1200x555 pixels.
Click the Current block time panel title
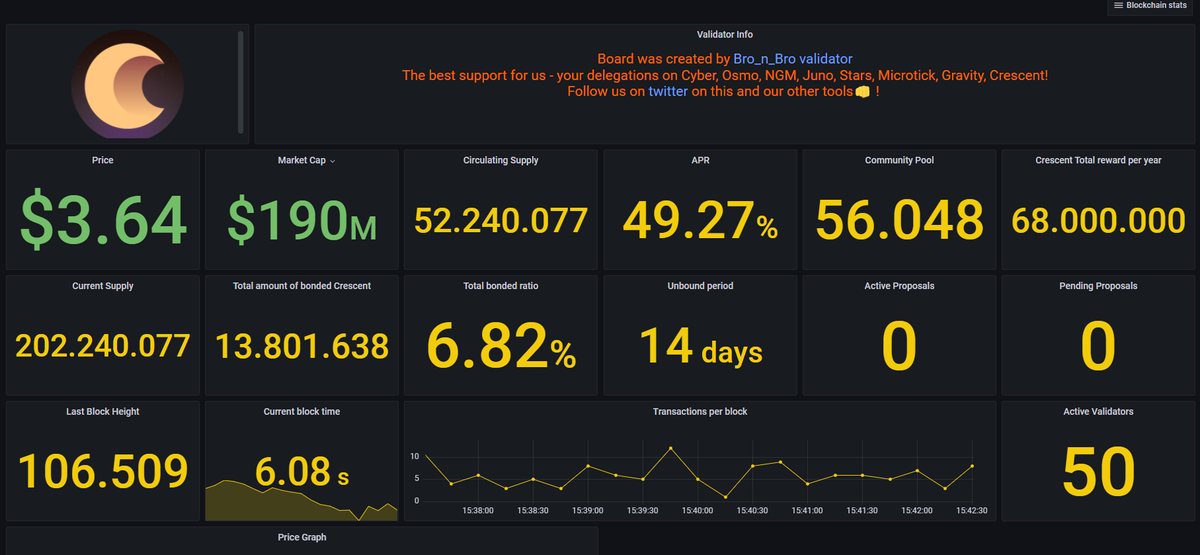[x=301, y=411]
